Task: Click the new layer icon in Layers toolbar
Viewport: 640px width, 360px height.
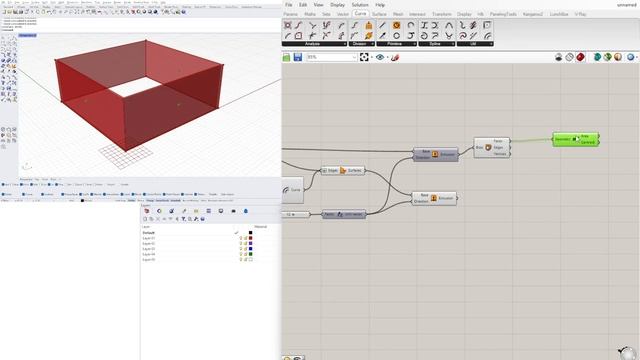Action: click(145, 219)
